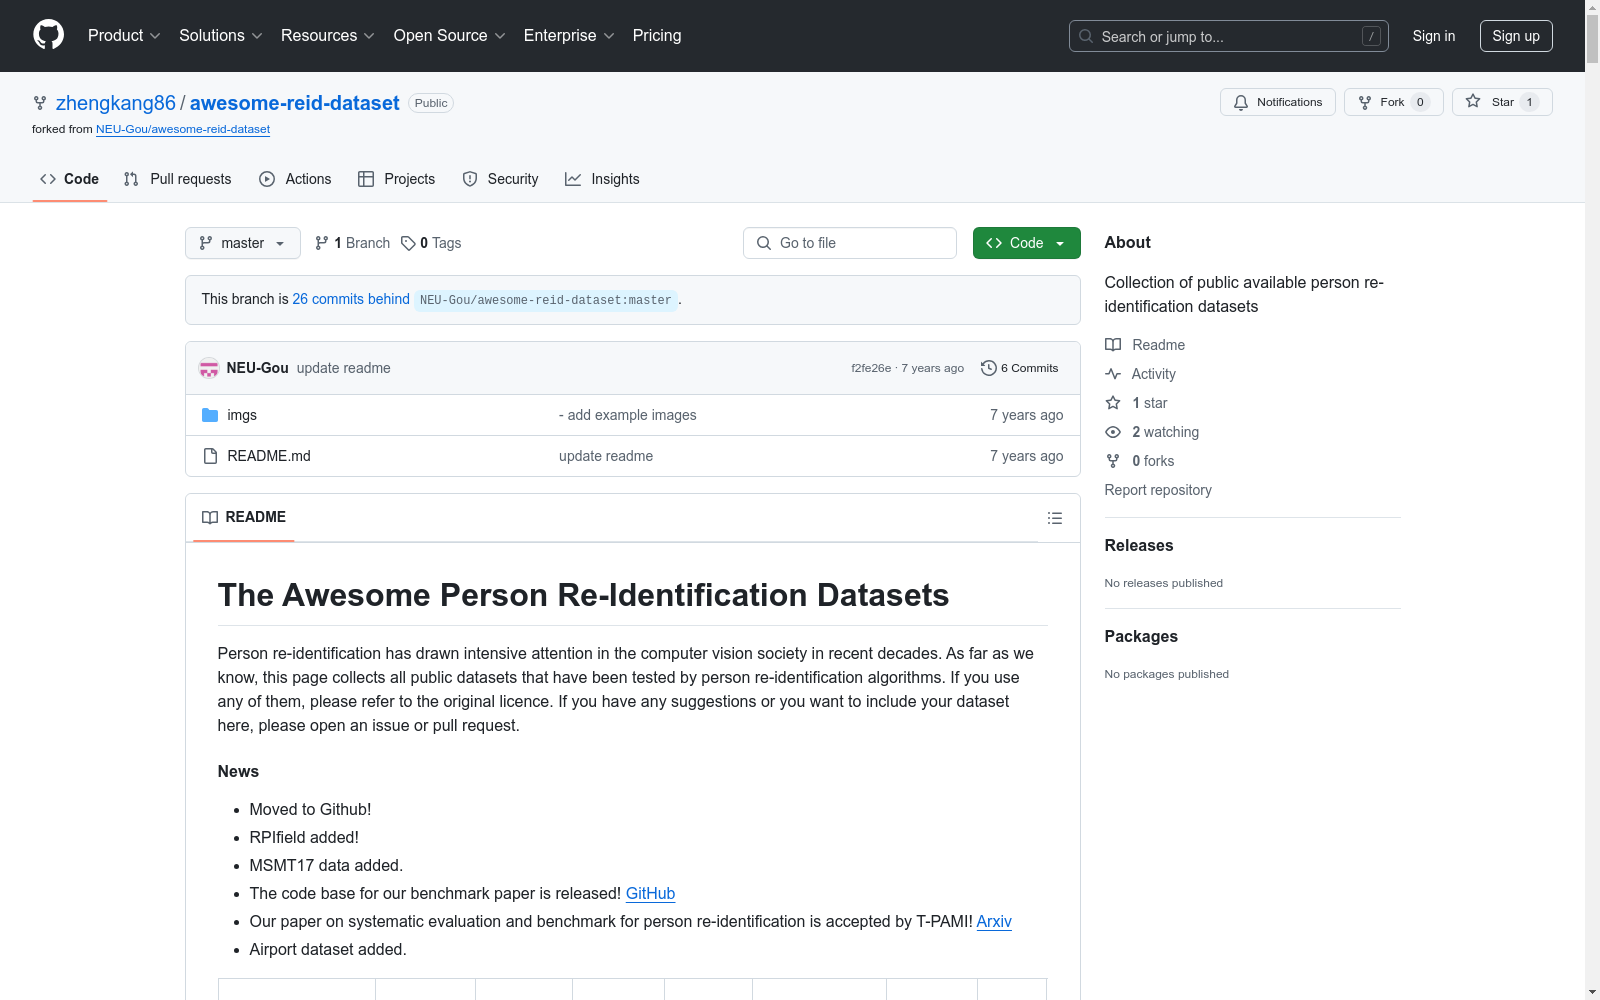
Task: Open the add example images commit
Action: coord(628,415)
